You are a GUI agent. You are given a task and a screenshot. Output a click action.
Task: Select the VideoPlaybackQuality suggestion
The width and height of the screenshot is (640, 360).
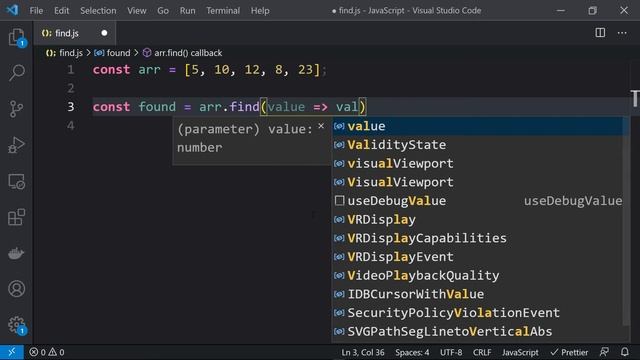coord(478,276)
